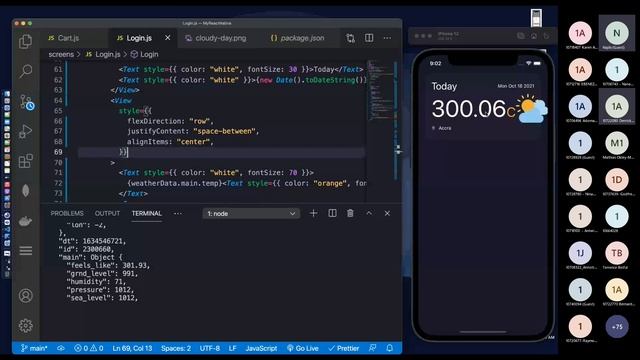Open the Docker whale icon view
640x360 pixels.
point(25,221)
